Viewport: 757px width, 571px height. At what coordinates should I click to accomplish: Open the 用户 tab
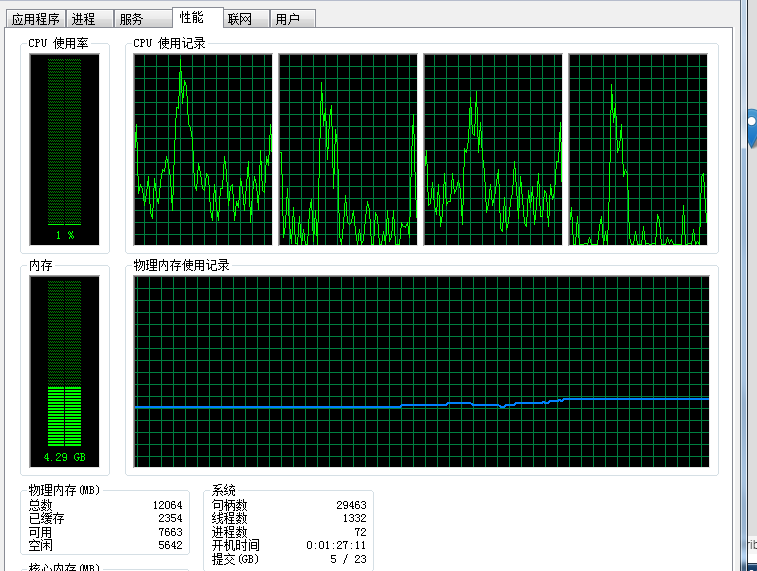click(293, 19)
